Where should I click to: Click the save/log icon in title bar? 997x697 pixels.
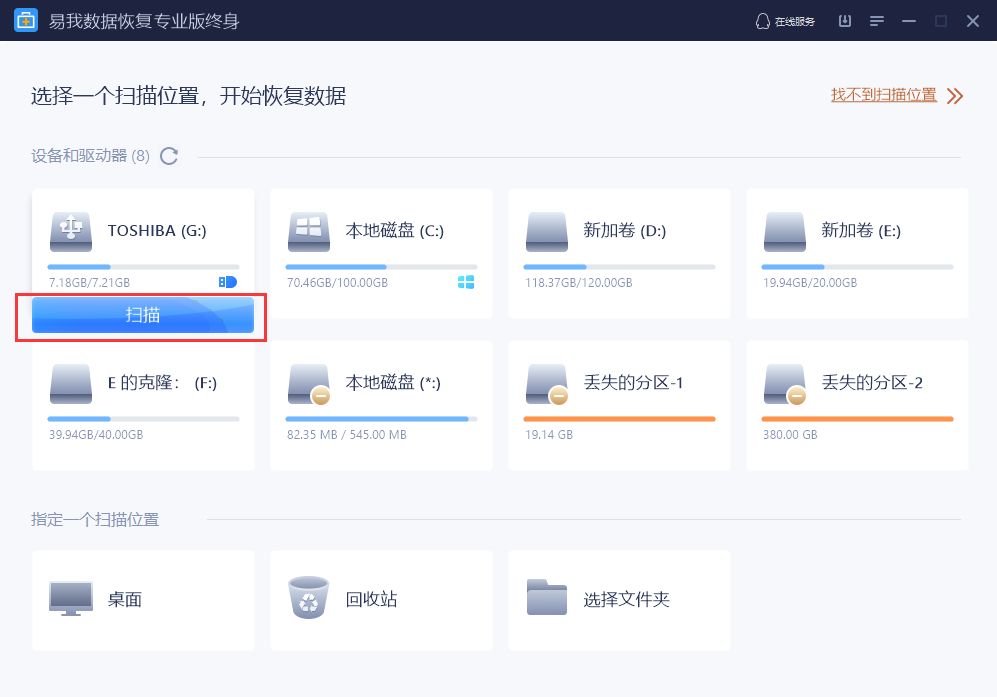[844, 20]
